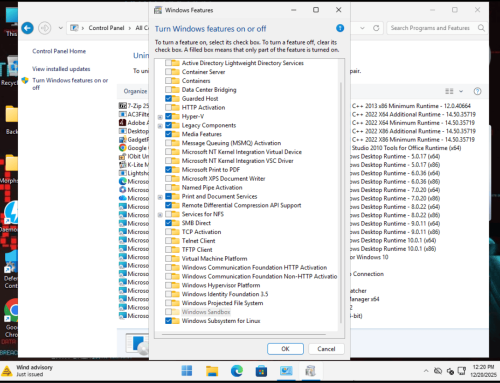500x383 pixels.
Task: Click the Google Chrome desktop shortcut
Action: (x=12, y=318)
